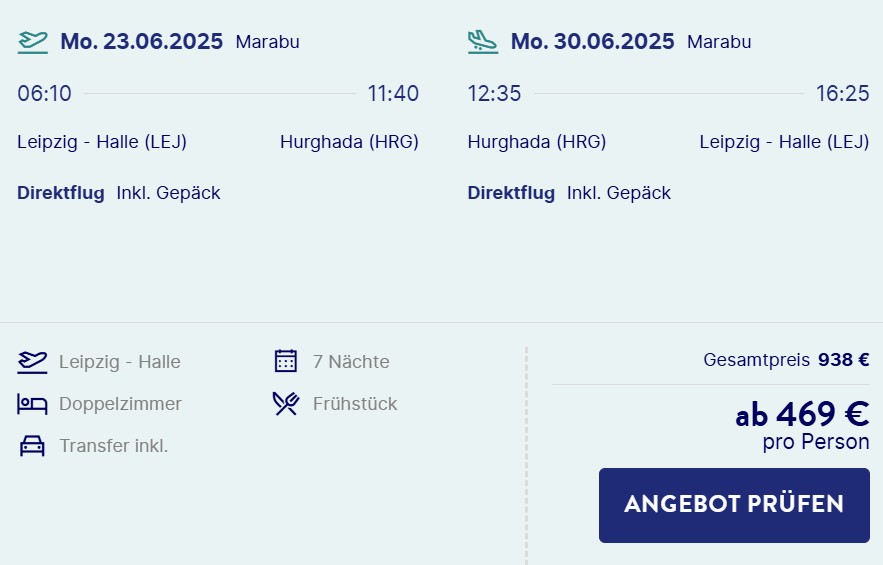Viewport: 883px width, 565px height.
Task: Click the cutlery icon for Frühstück
Action: tap(286, 403)
